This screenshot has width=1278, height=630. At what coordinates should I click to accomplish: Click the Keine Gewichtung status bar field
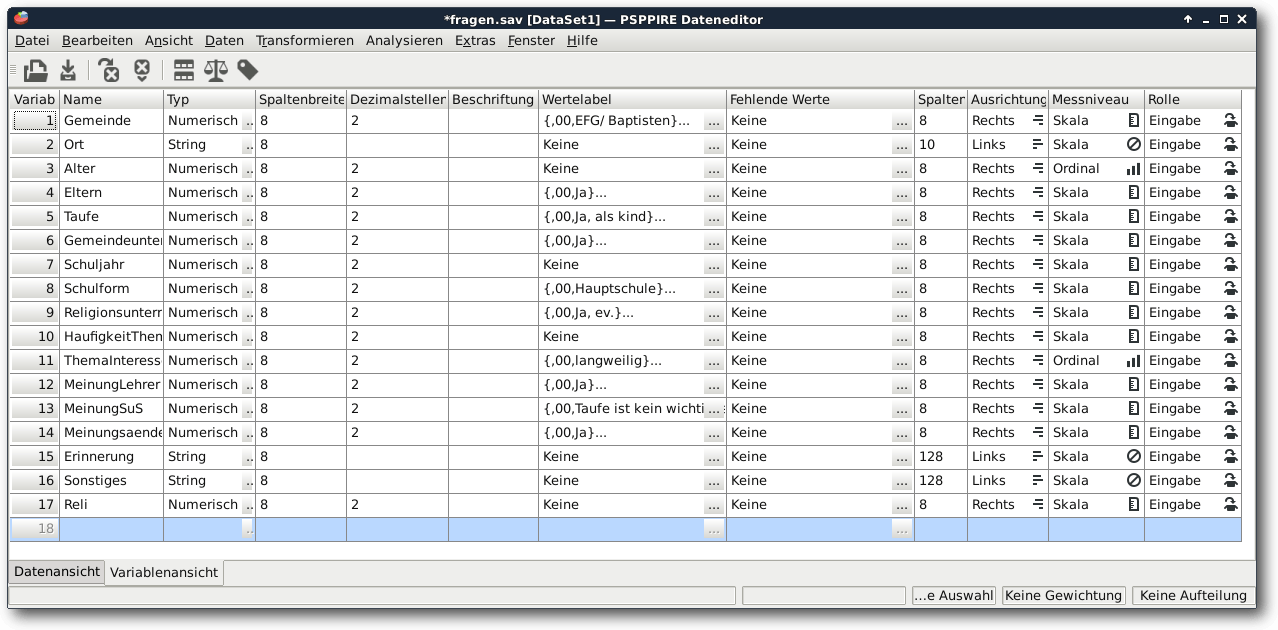pos(1063,595)
